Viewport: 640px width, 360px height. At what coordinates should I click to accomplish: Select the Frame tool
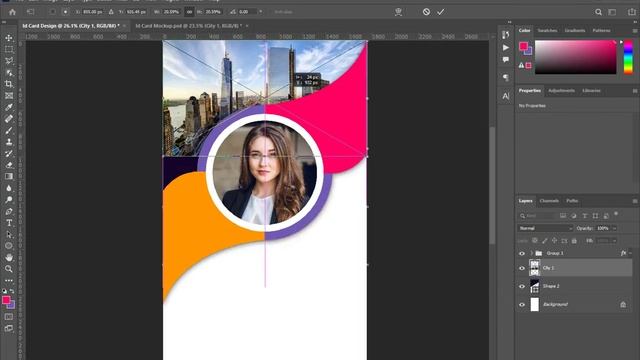tap(9, 96)
